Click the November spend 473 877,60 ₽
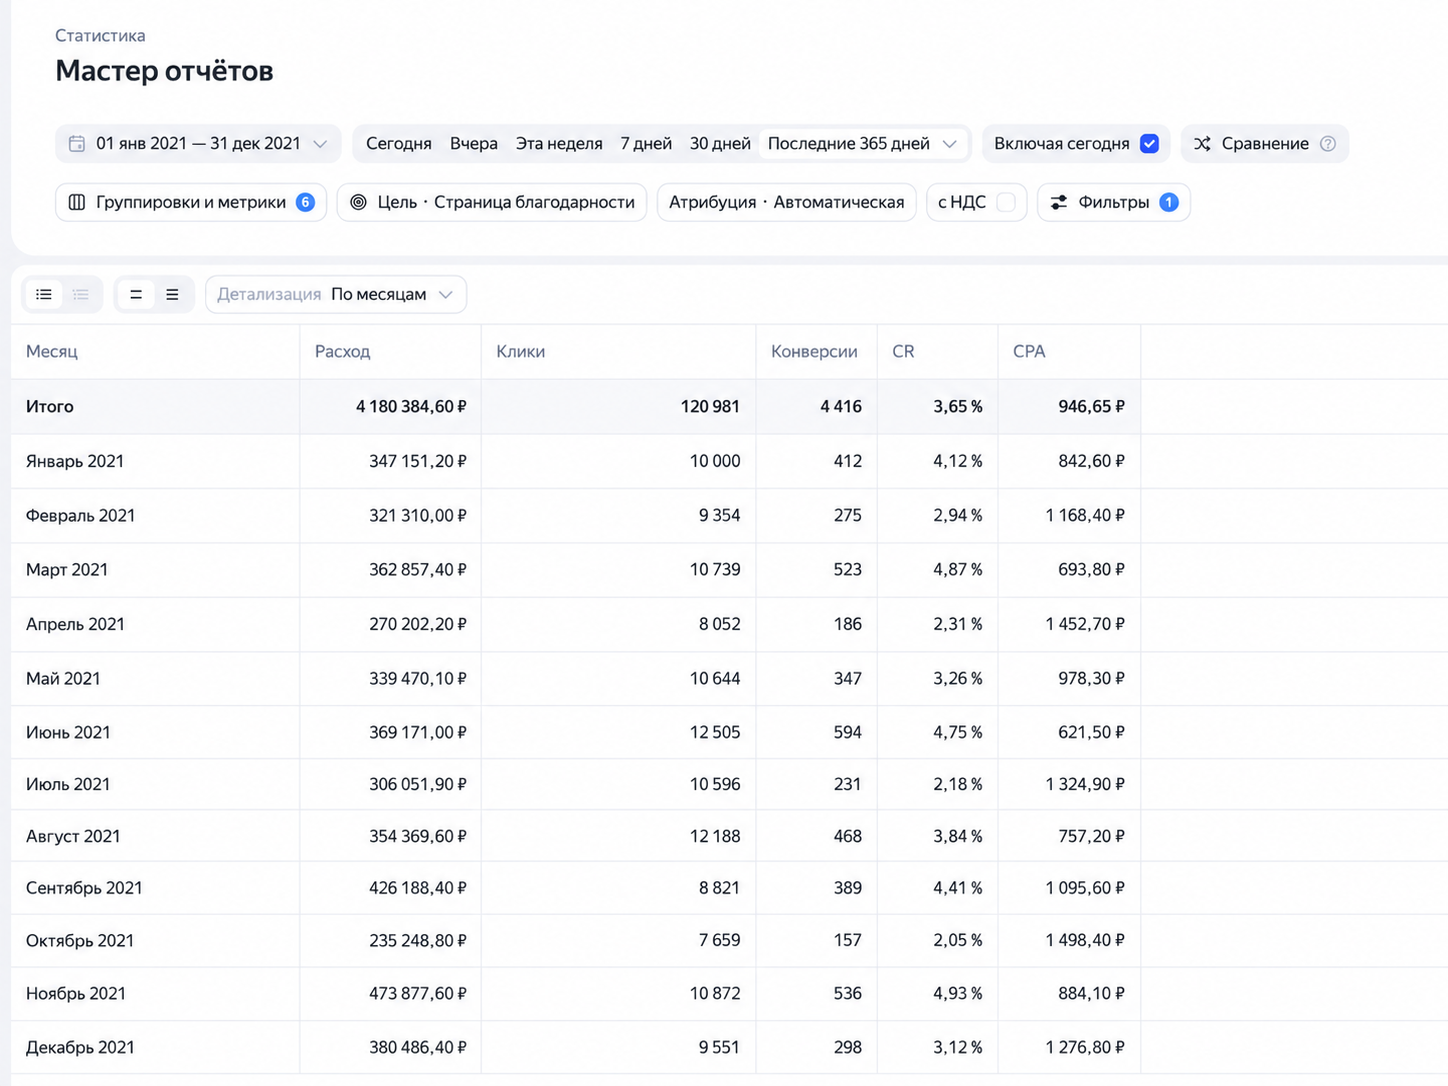The height and width of the screenshot is (1086, 1448). click(417, 993)
